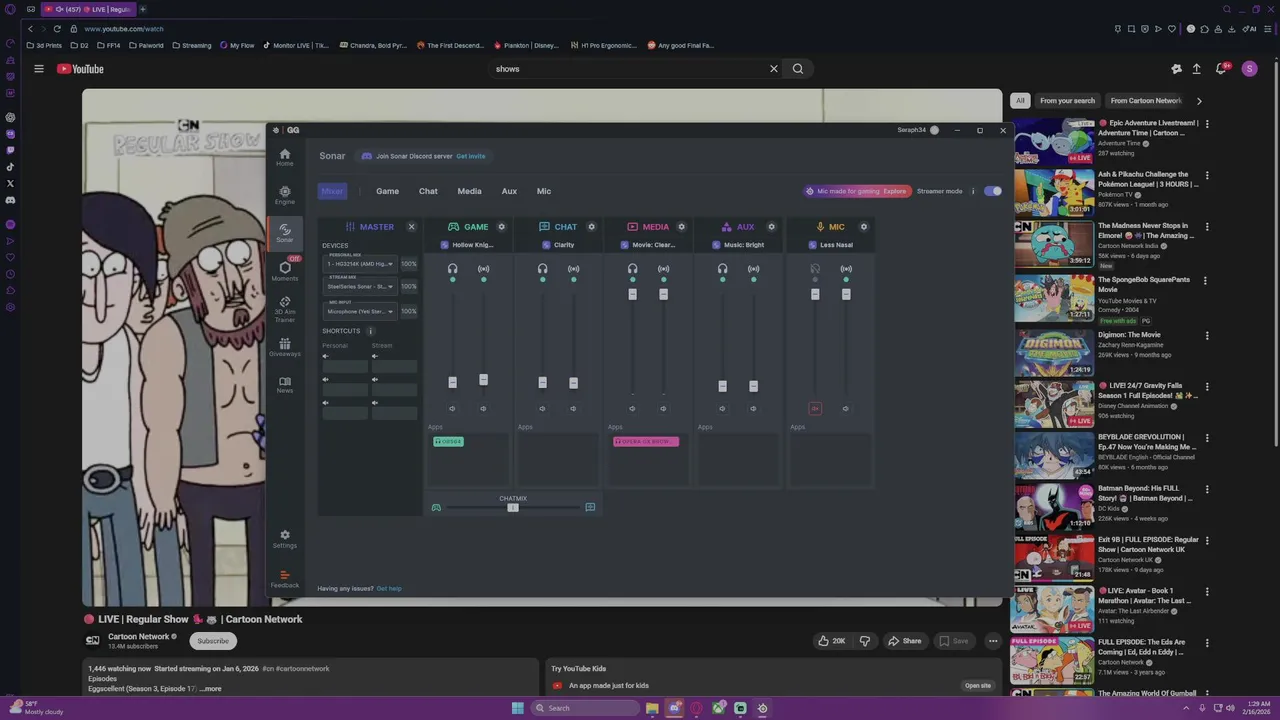Close the MASTER panel with X
Viewport: 1280px width, 720px height.
coord(411,227)
